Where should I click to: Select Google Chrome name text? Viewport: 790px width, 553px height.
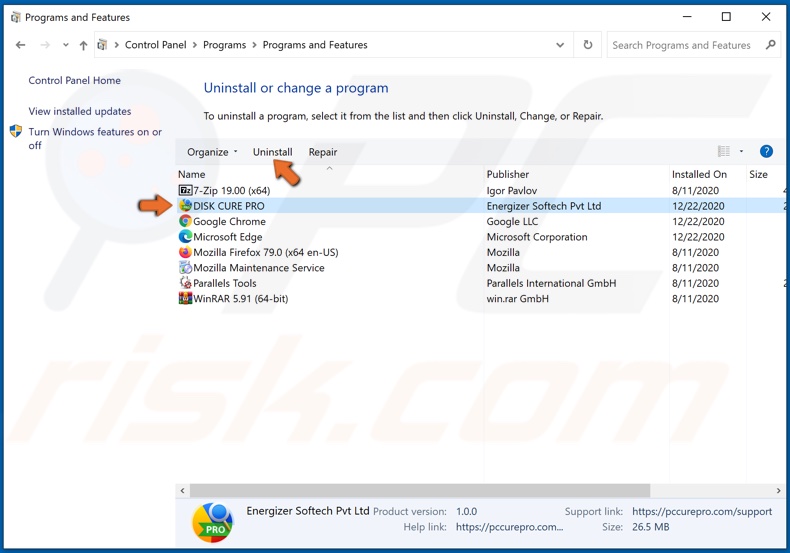coord(229,222)
